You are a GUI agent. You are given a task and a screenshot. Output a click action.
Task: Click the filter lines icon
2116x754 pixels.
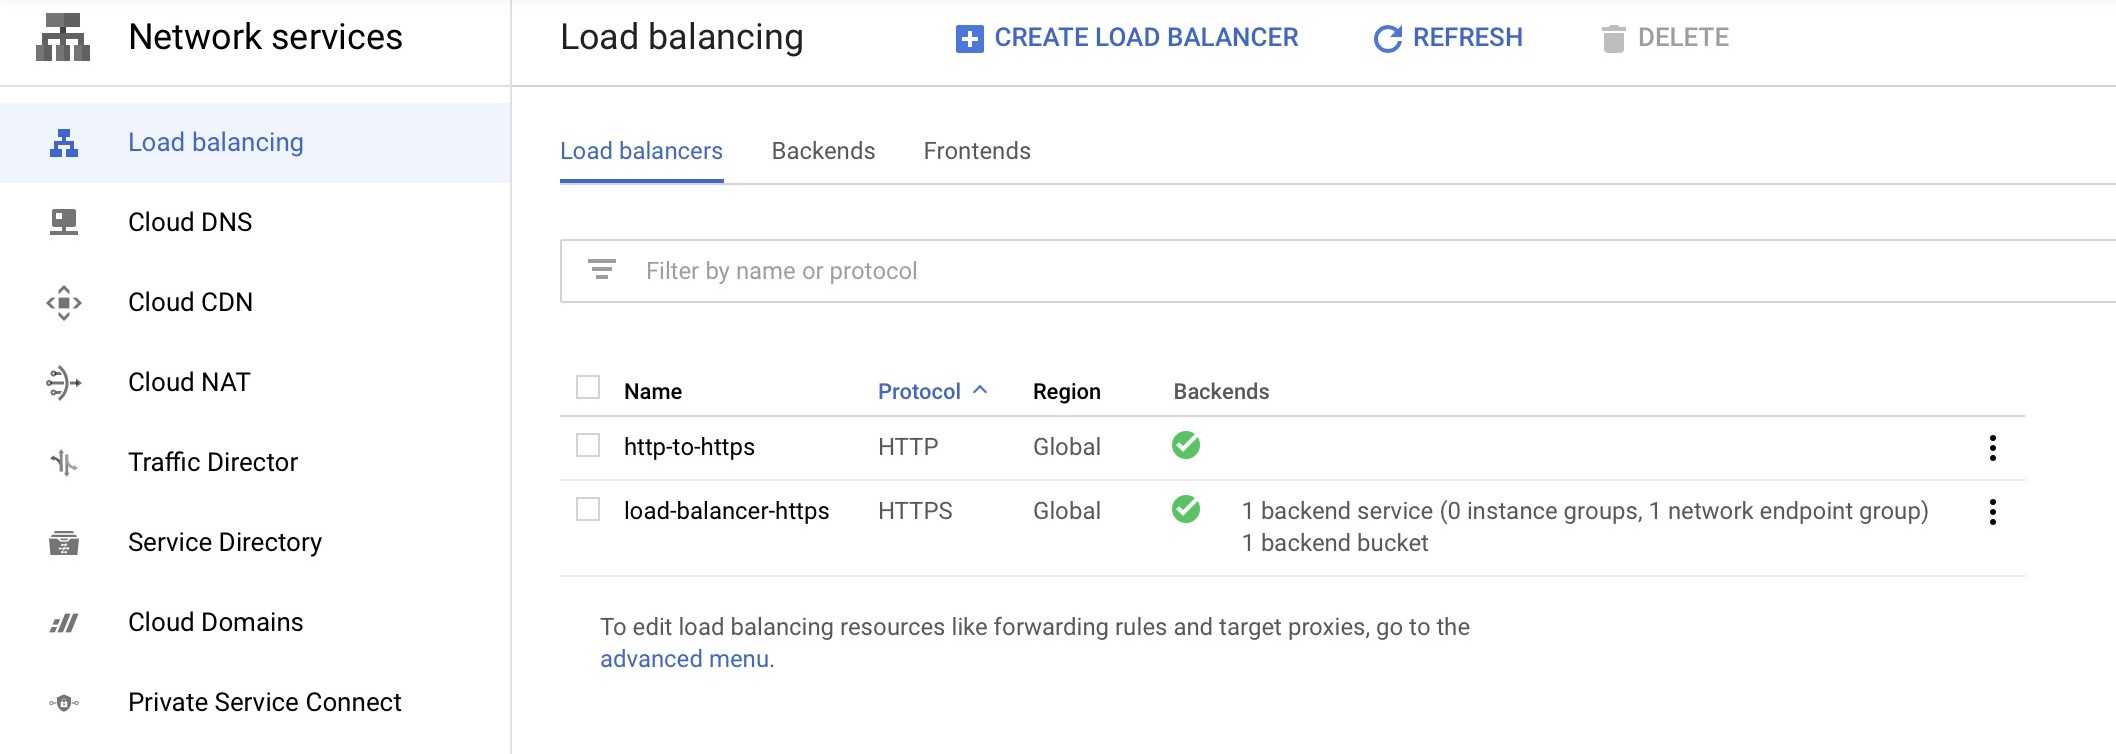pos(601,269)
